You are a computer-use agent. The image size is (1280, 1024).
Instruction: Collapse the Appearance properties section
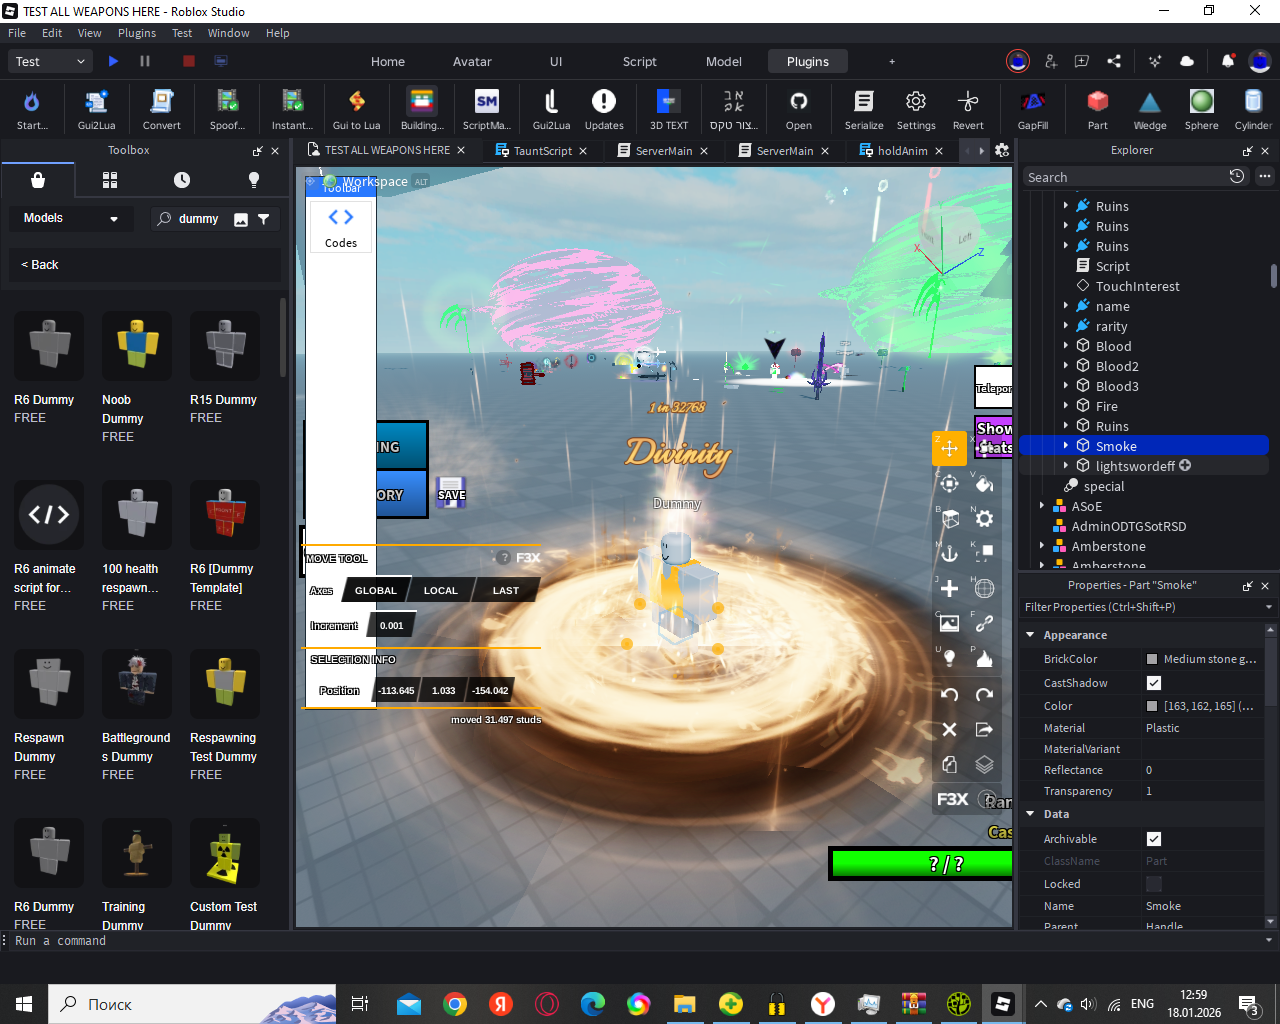1031,635
